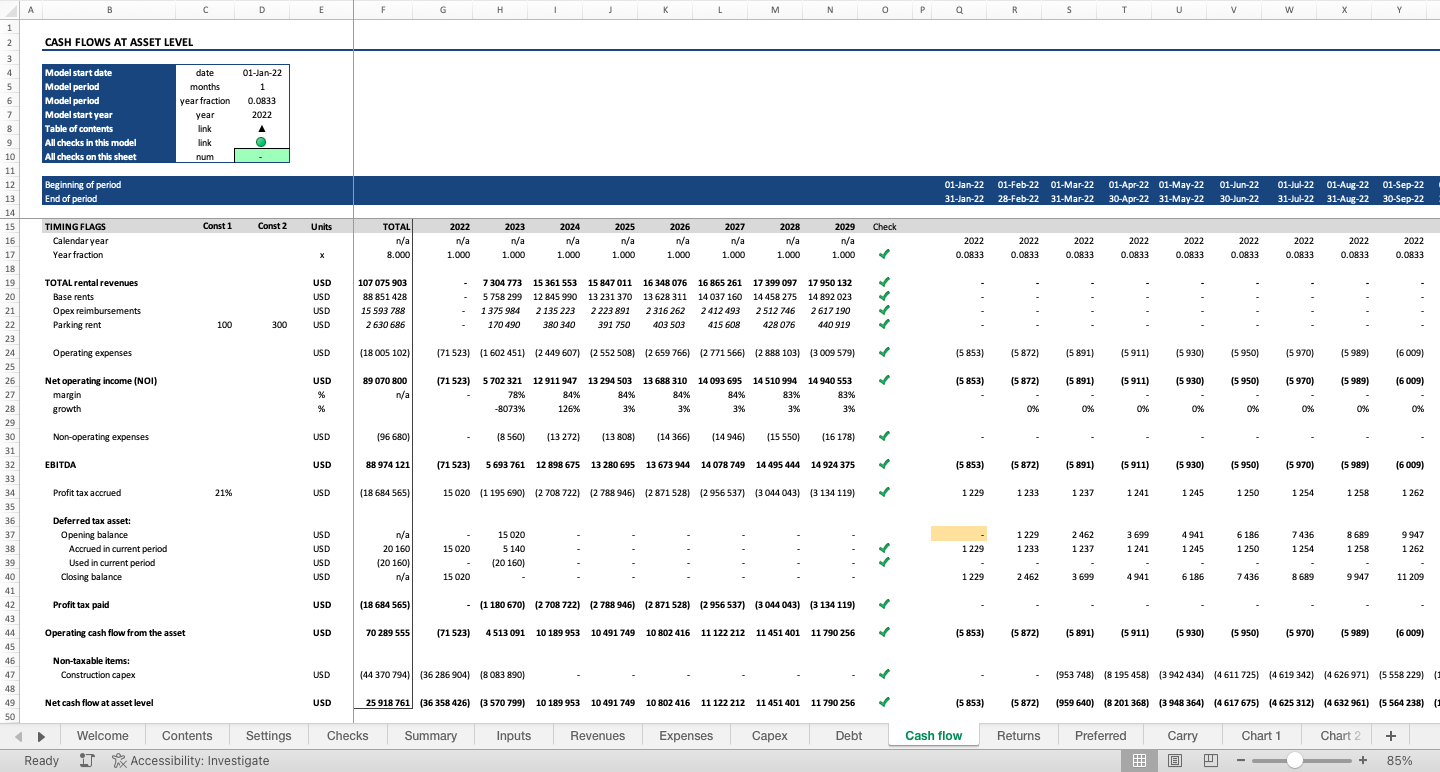Image resolution: width=1440 pixels, height=772 pixels.
Task: Select column F header
Action: click(x=383, y=11)
